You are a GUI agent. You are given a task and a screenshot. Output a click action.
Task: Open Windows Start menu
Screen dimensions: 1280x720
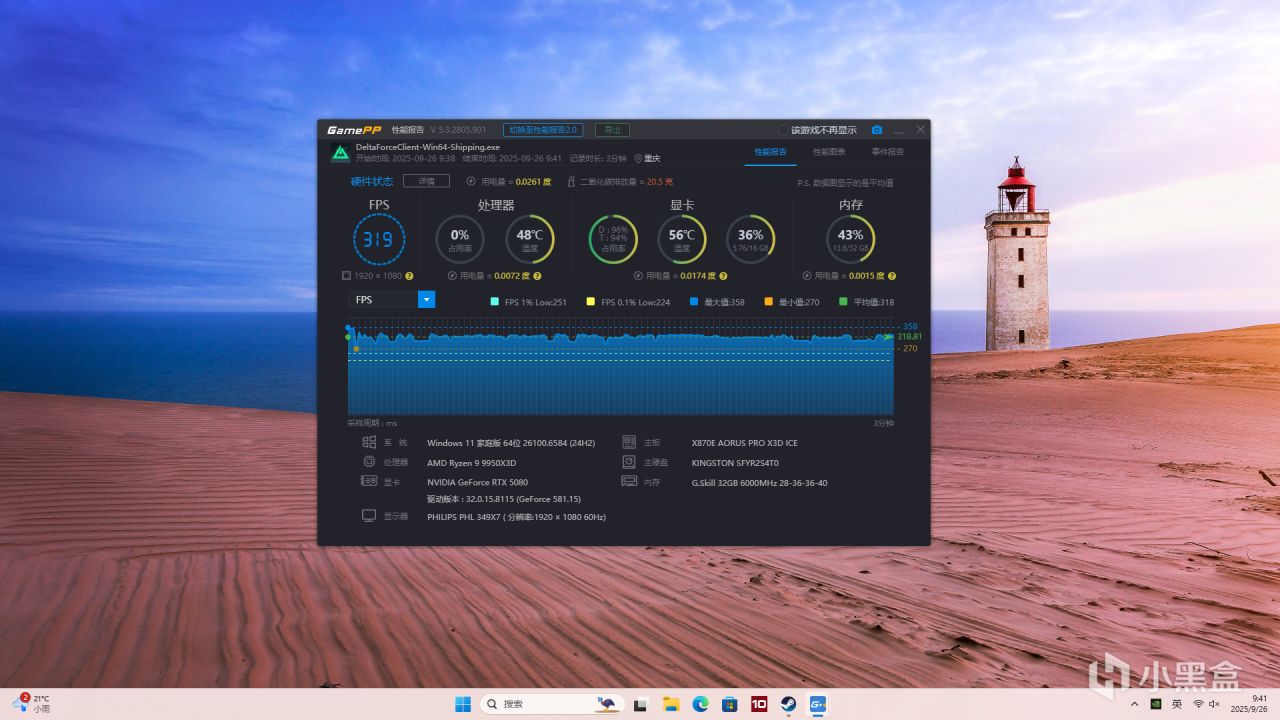(x=463, y=704)
